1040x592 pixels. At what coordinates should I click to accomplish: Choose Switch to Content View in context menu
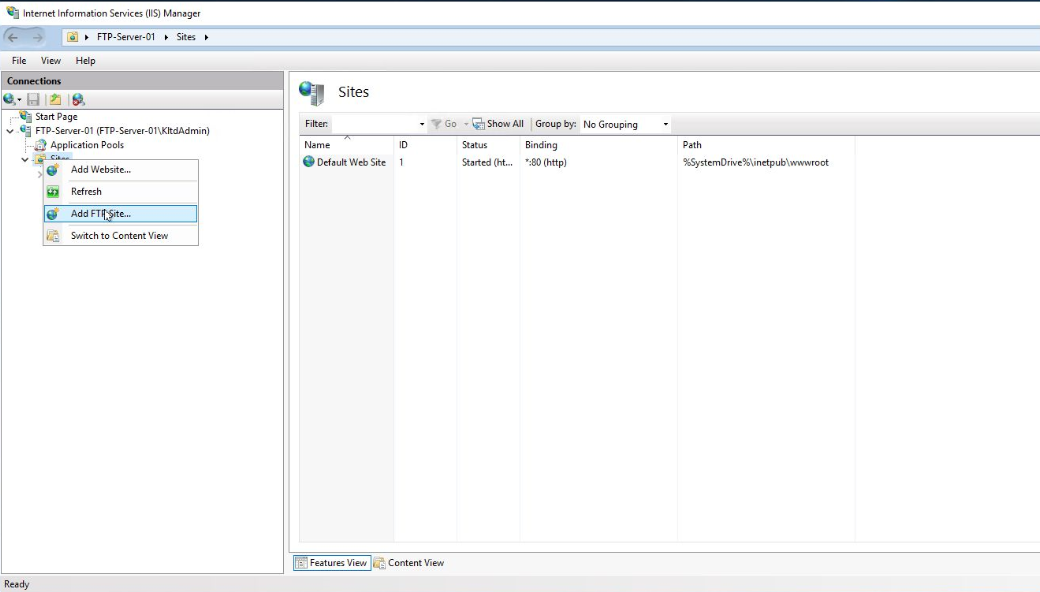(121, 235)
